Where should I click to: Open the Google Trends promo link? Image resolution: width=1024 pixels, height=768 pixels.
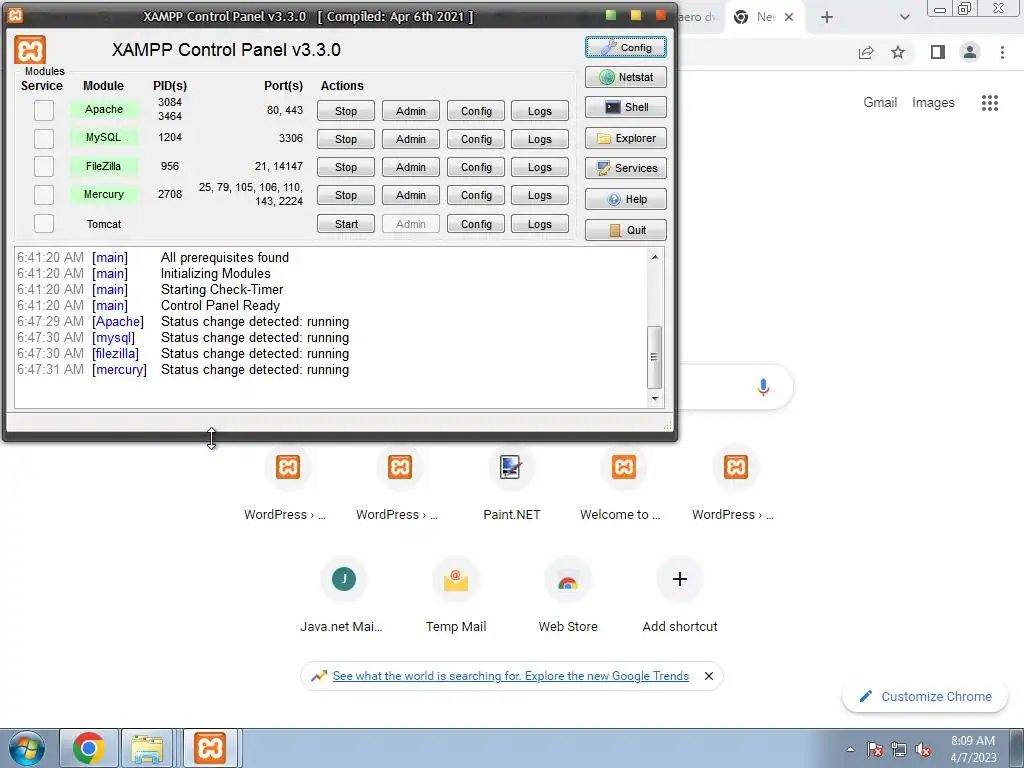pos(511,676)
